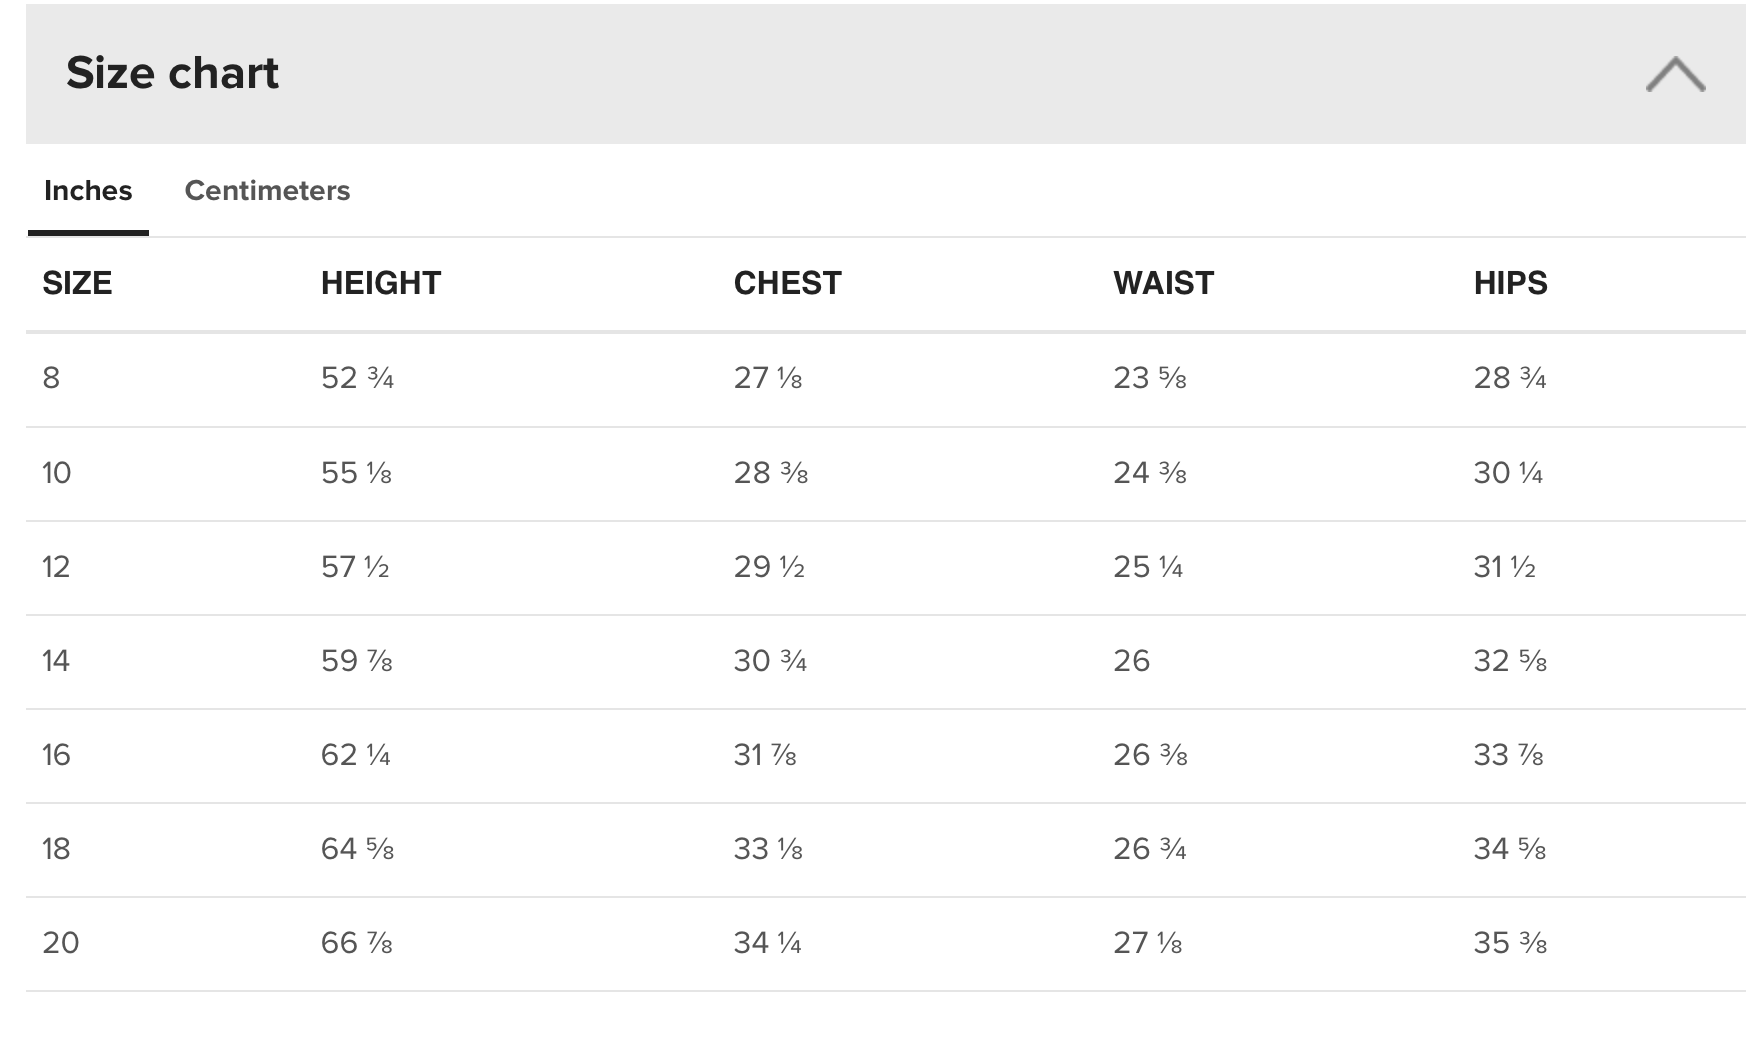The width and height of the screenshot is (1750, 1054).
Task: Click the HEIGHT column header
Action: (x=380, y=283)
